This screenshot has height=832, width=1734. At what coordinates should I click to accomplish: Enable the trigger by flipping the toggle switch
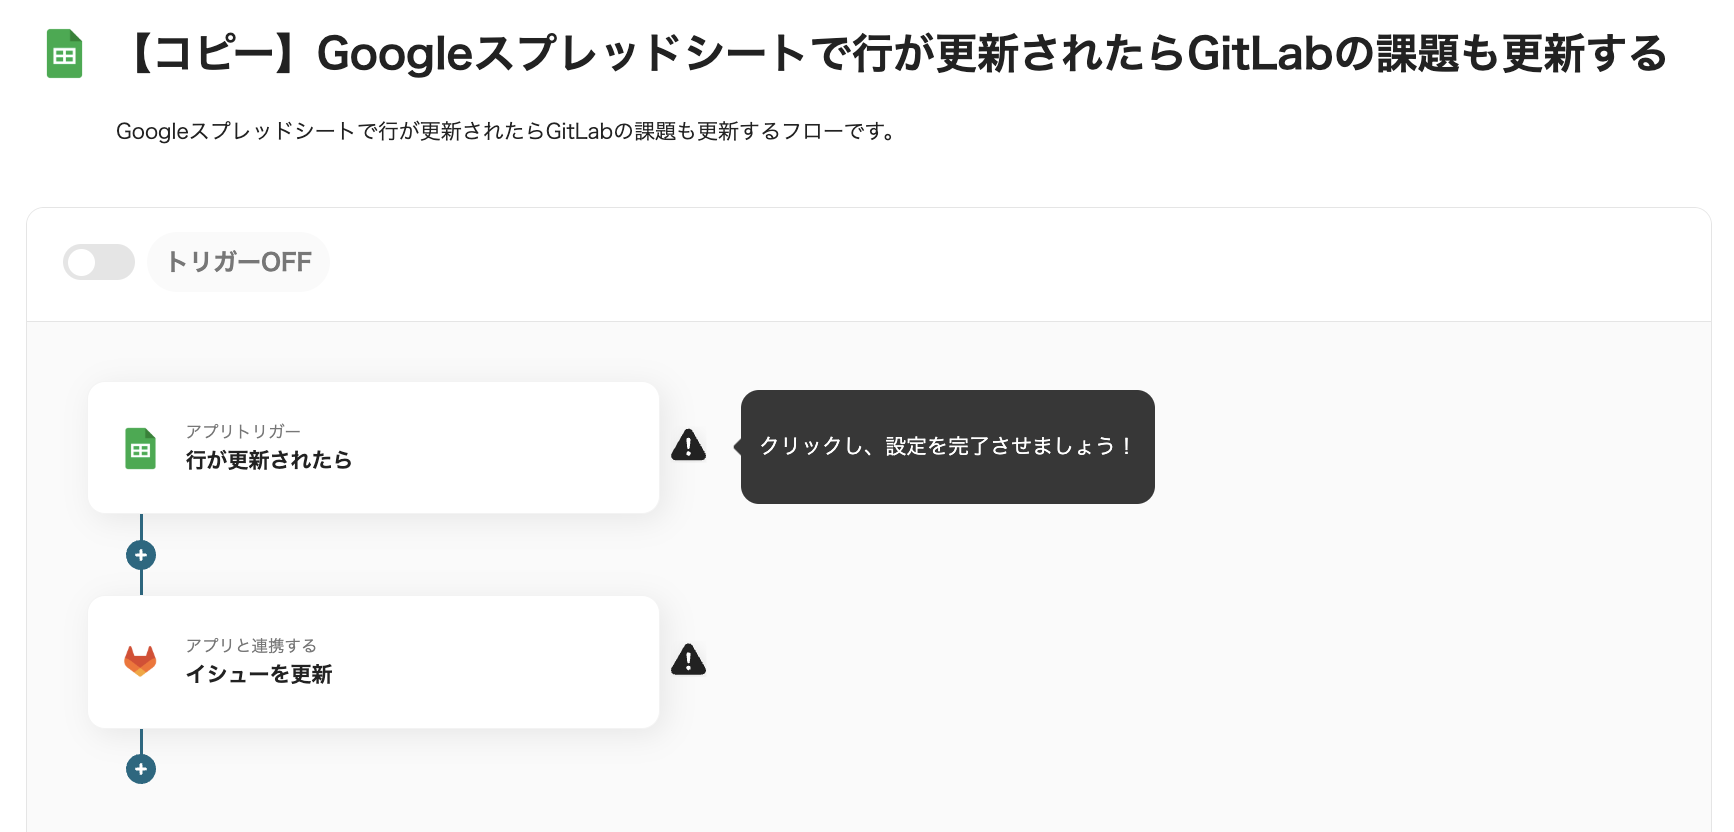click(99, 262)
